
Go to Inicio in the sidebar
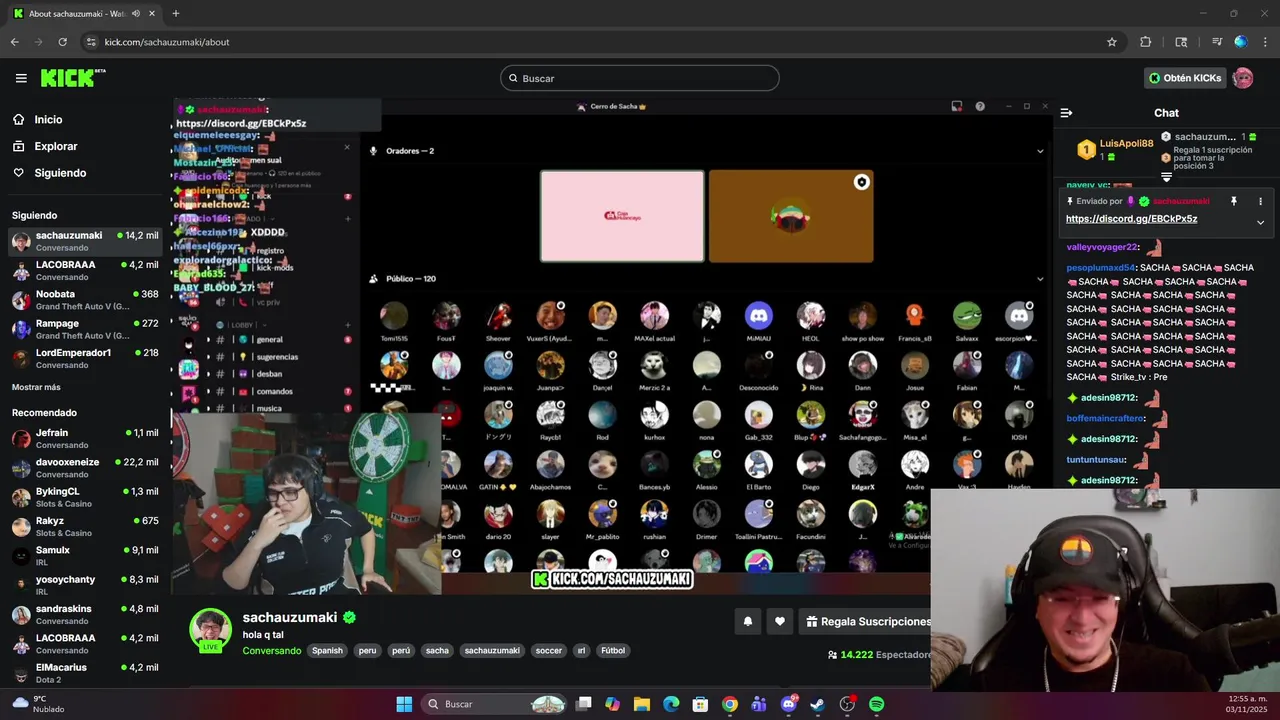[x=48, y=119]
